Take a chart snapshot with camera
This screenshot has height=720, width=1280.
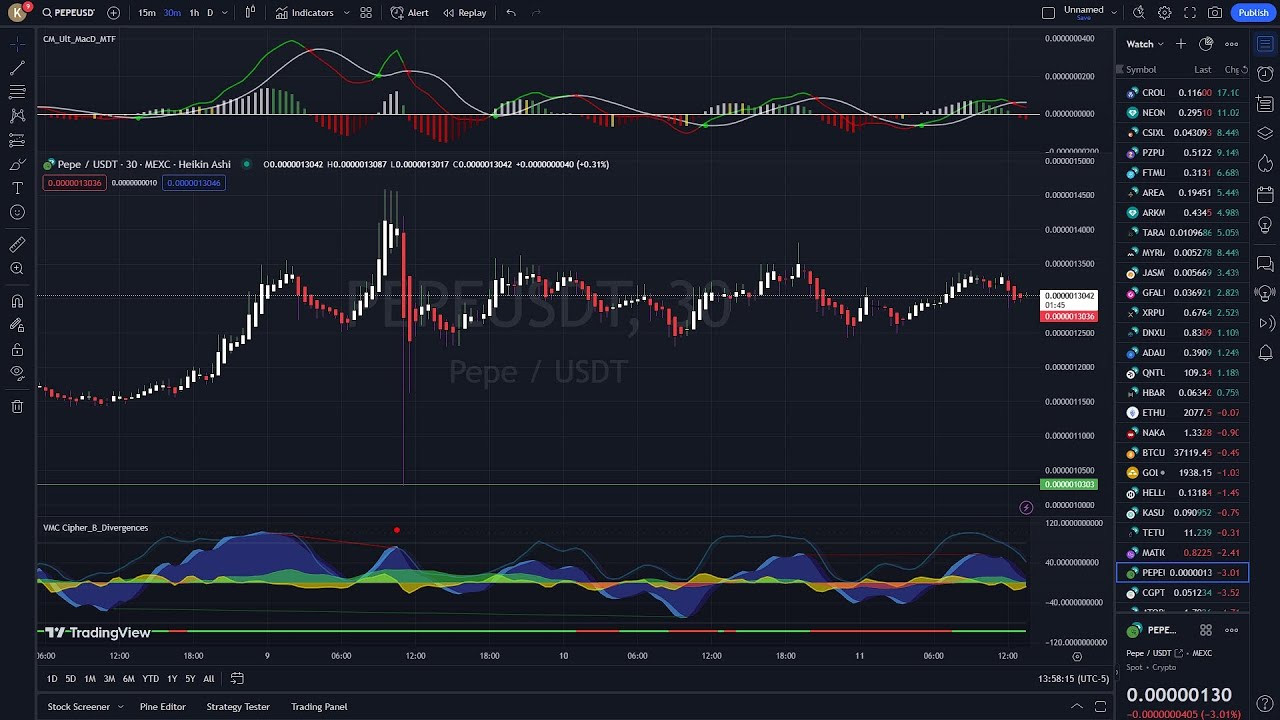point(1215,13)
